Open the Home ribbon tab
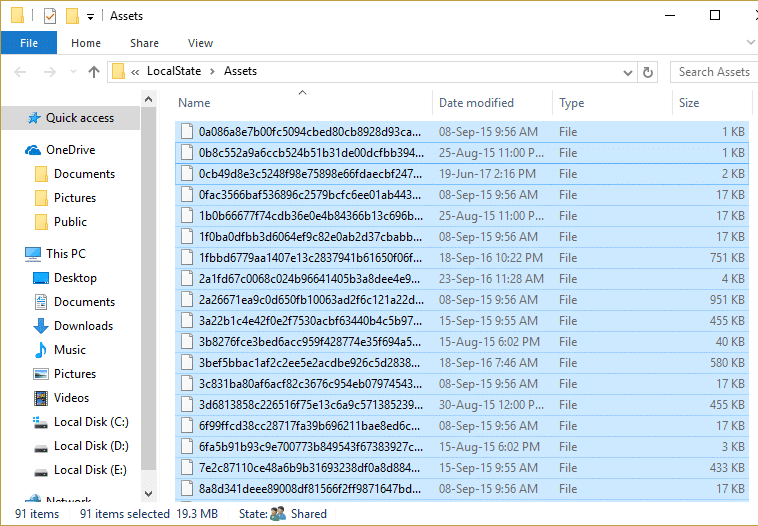 tap(86, 43)
